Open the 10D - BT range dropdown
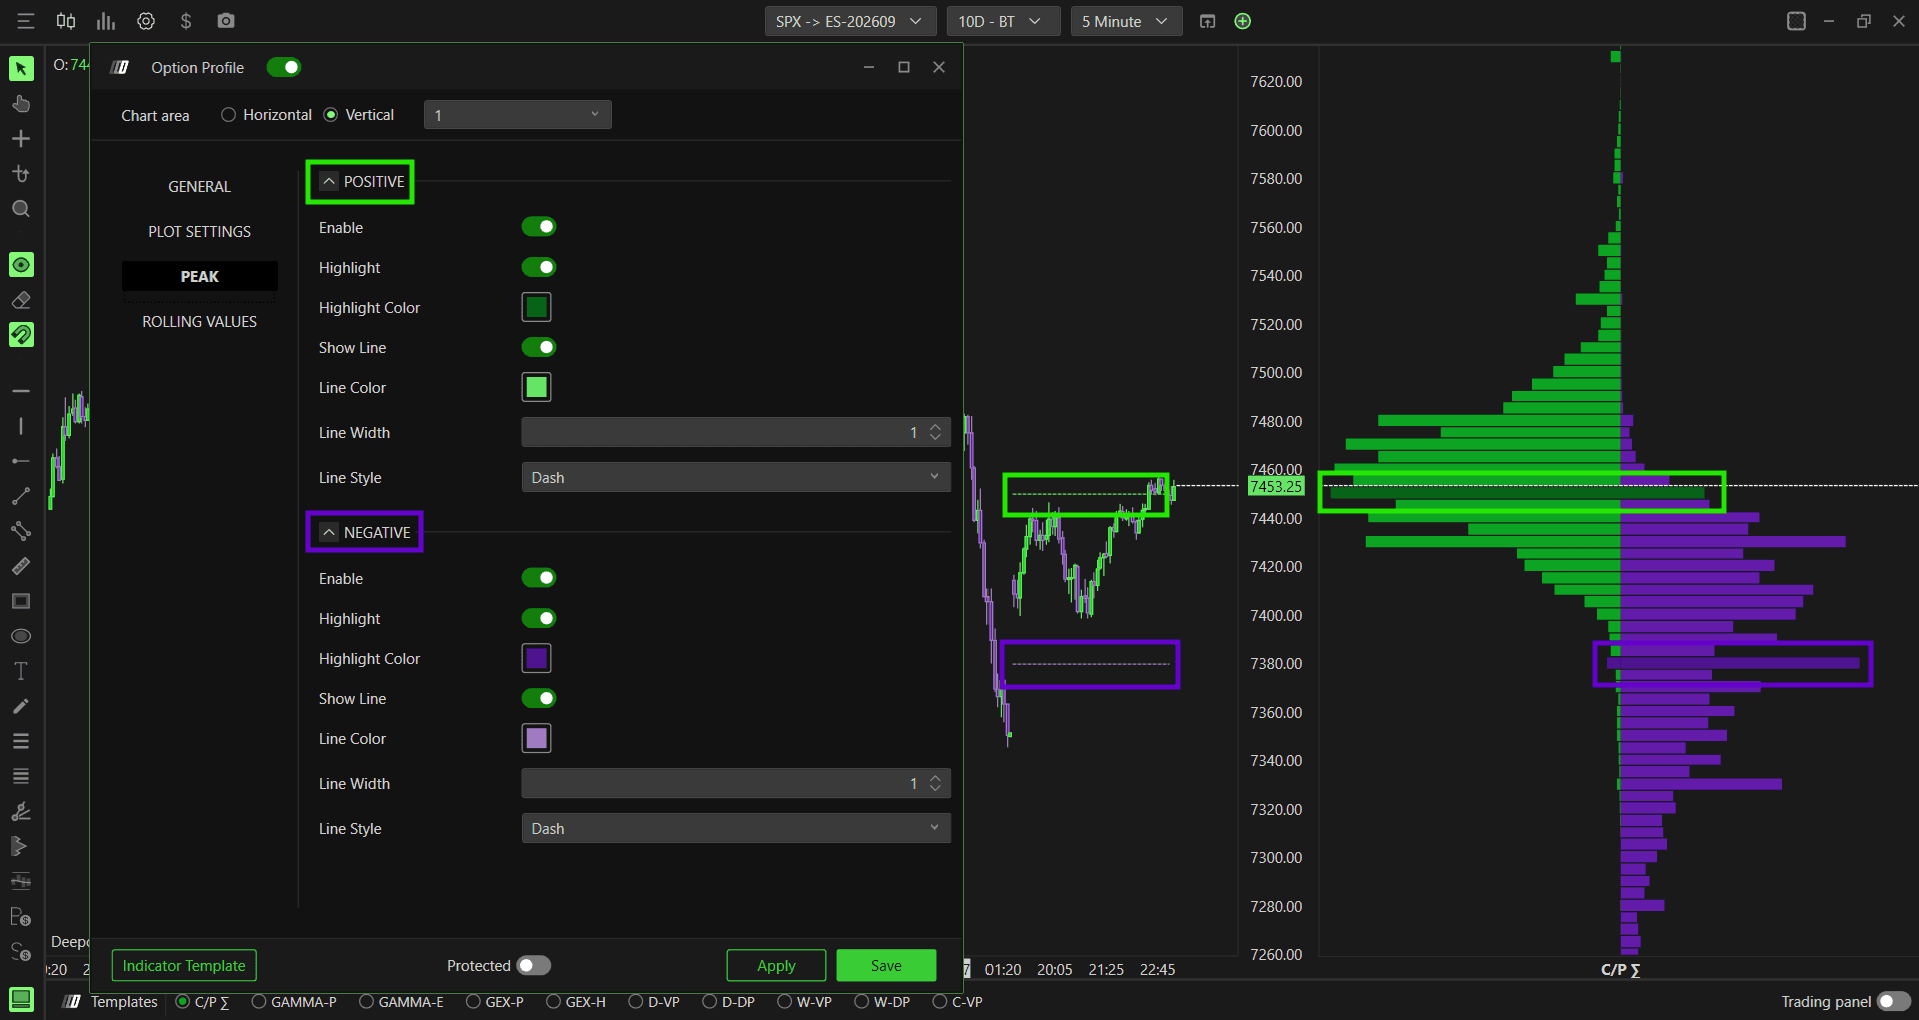 (x=1003, y=21)
